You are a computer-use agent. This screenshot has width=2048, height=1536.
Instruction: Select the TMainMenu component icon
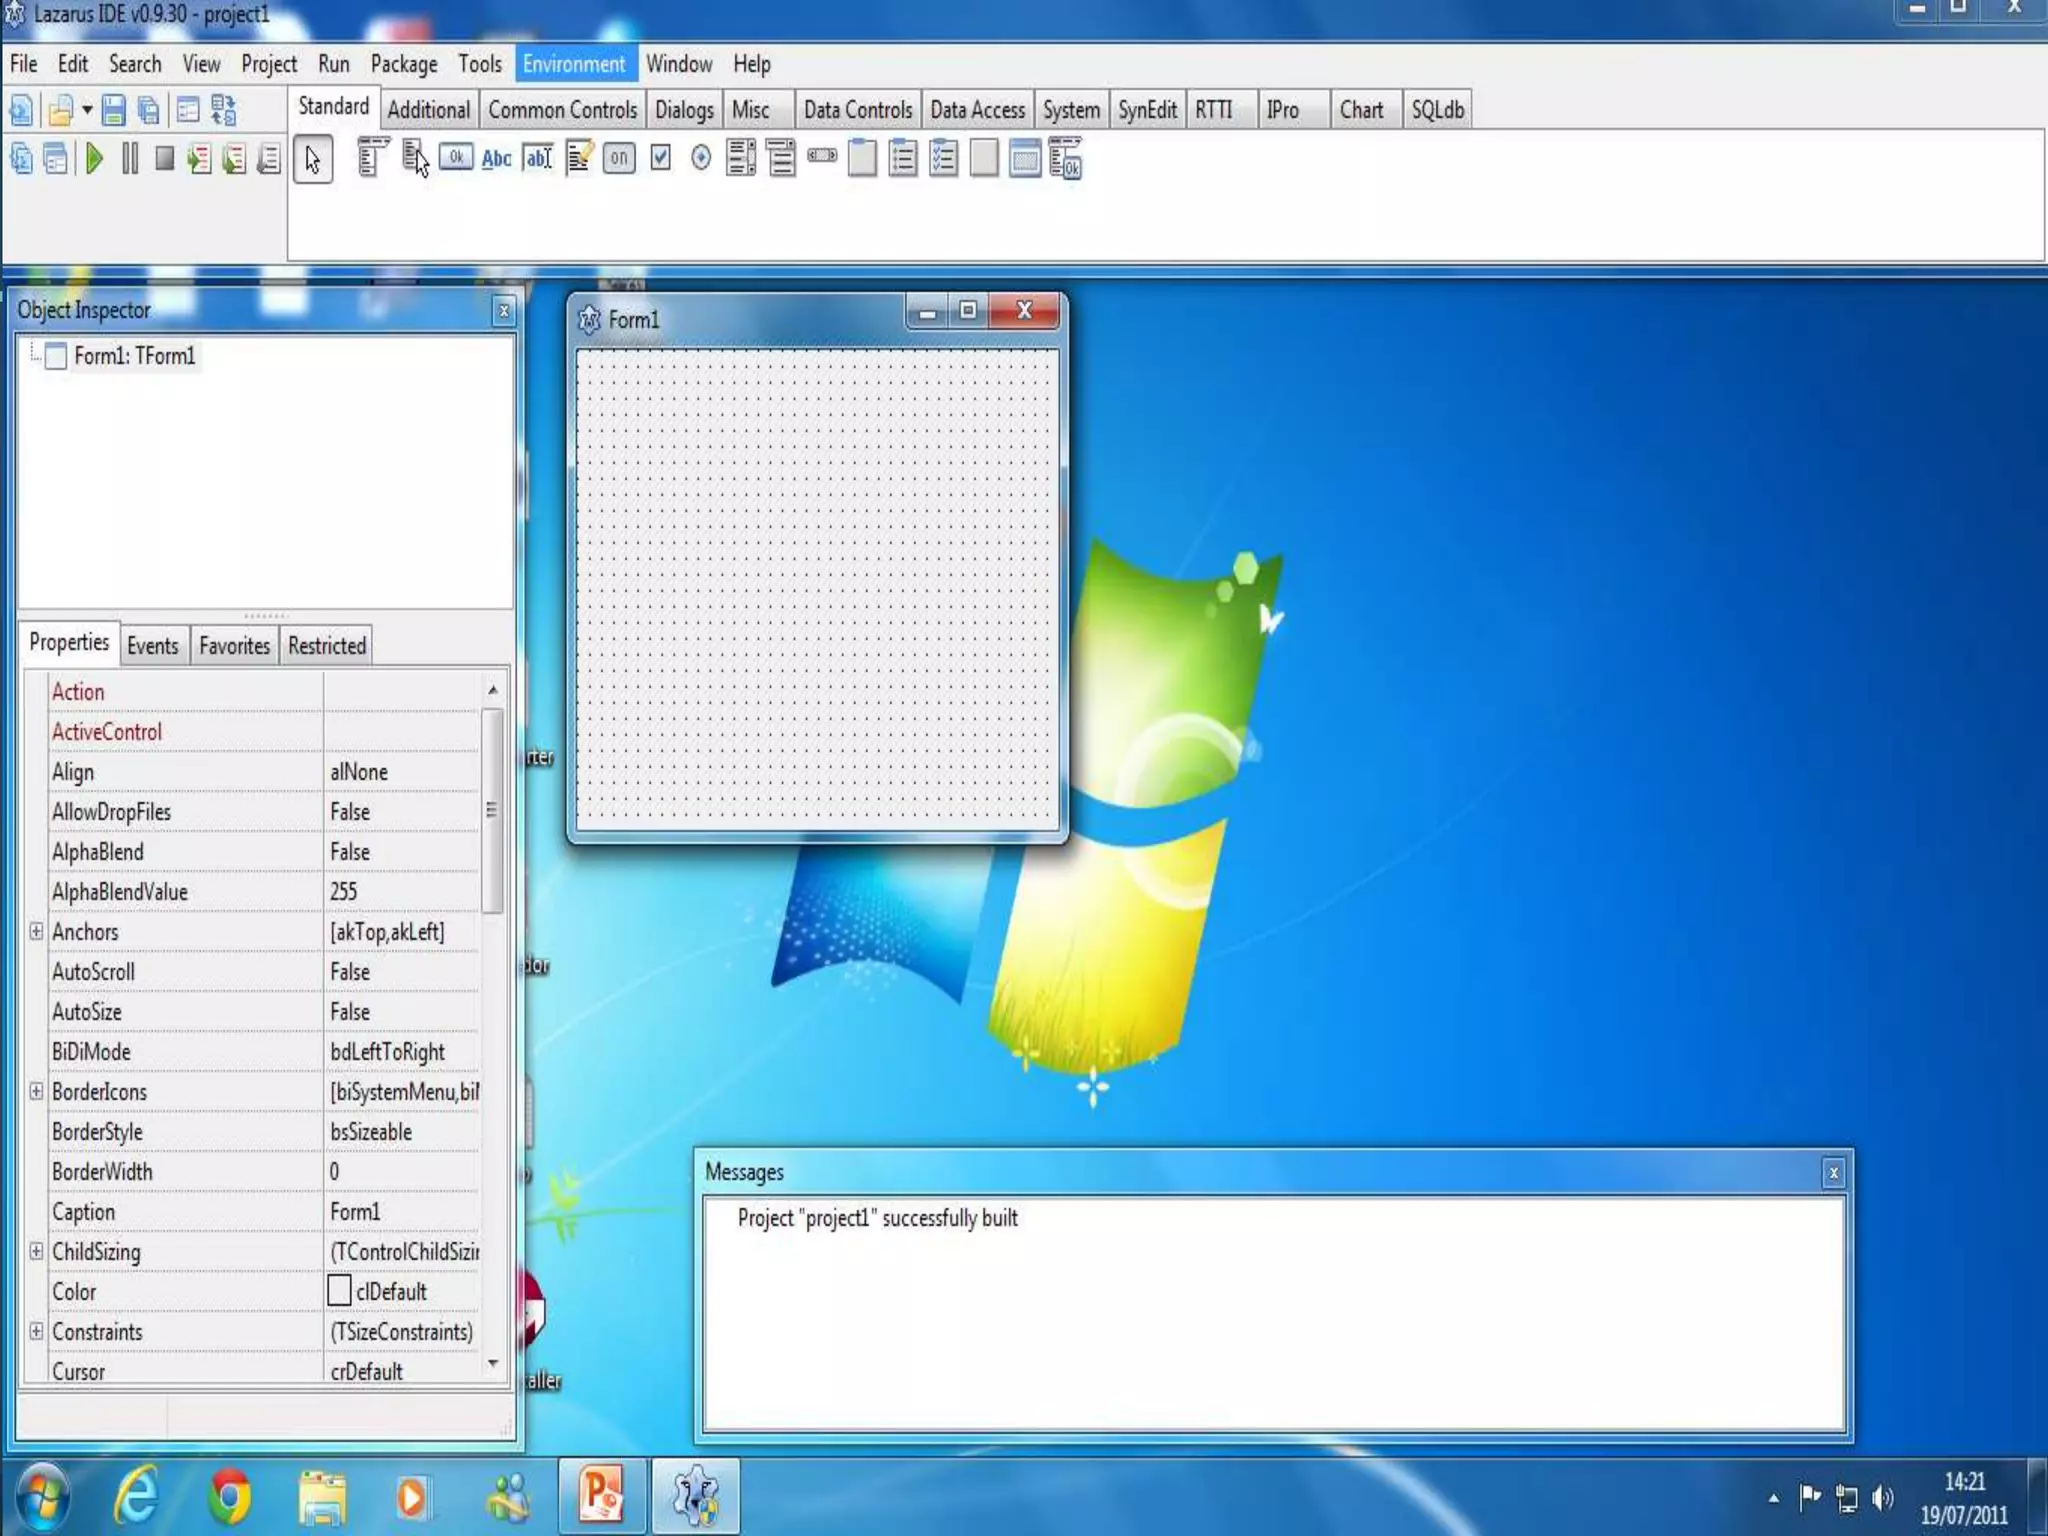(372, 158)
